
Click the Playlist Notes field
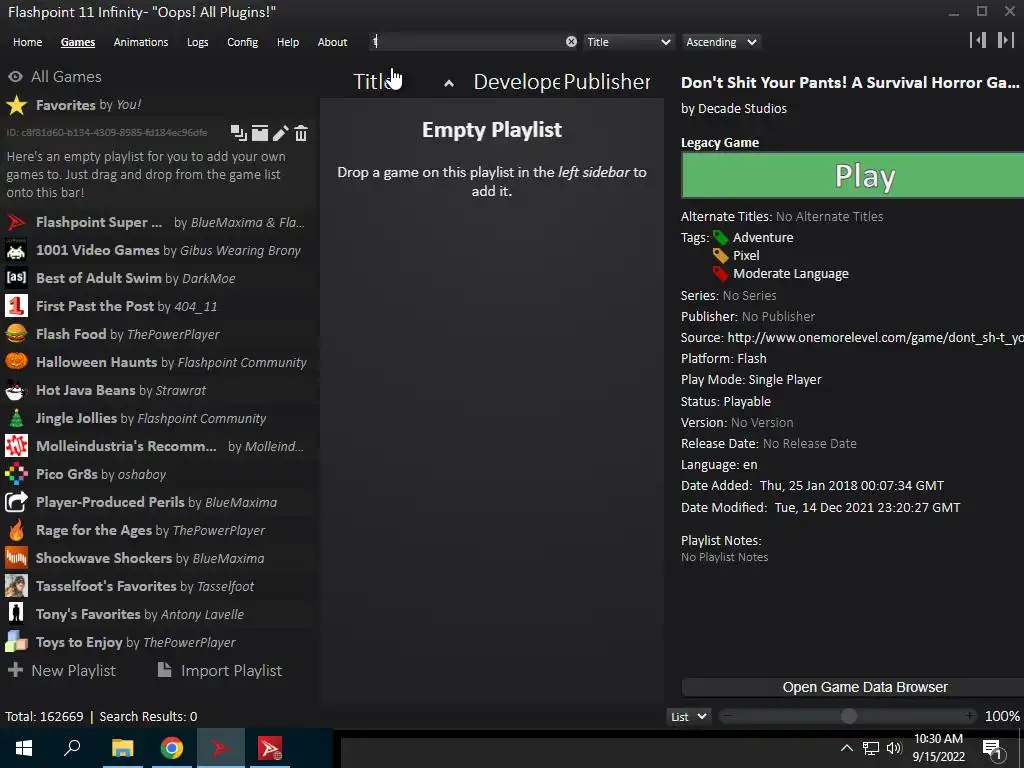click(x=724, y=557)
